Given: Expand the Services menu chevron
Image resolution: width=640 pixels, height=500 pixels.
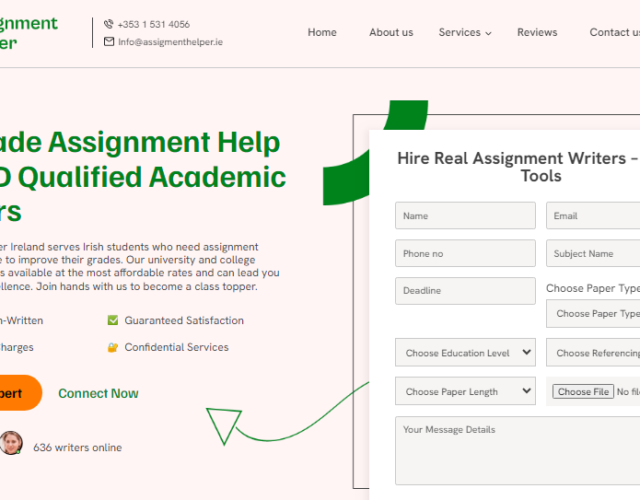Looking at the screenshot, I should pos(488,33).
